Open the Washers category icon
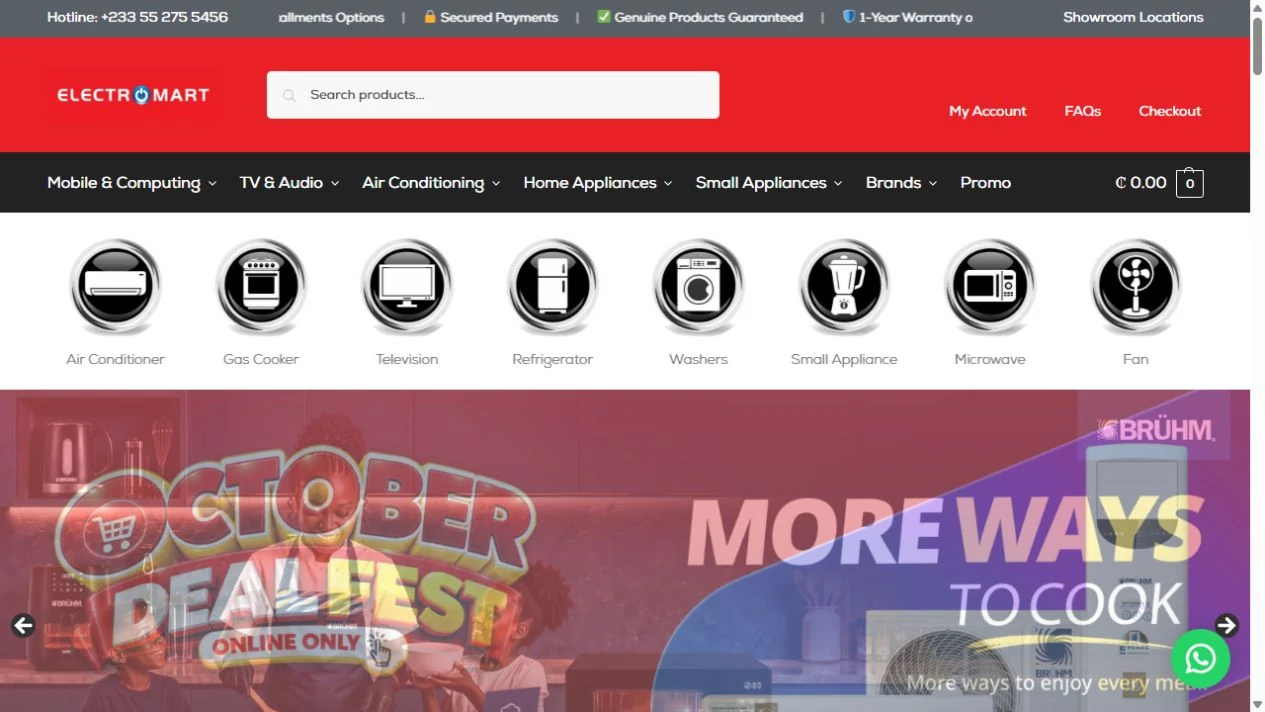This screenshot has height=712, width=1265. (x=698, y=286)
